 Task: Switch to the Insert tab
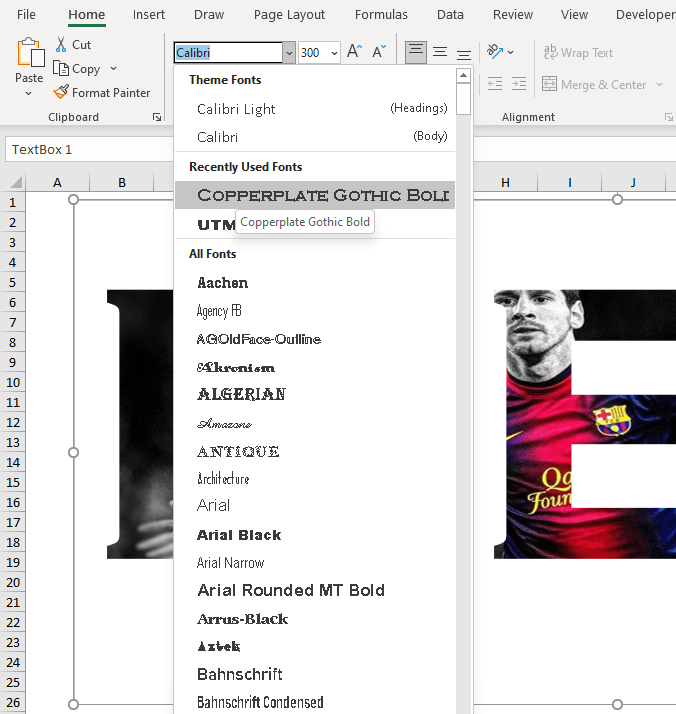point(149,15)
